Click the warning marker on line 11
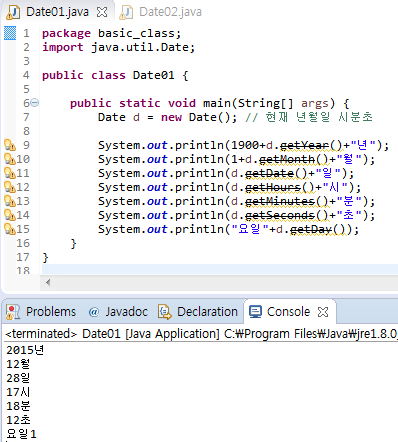The image size is (398, 442). pos(10,173)
